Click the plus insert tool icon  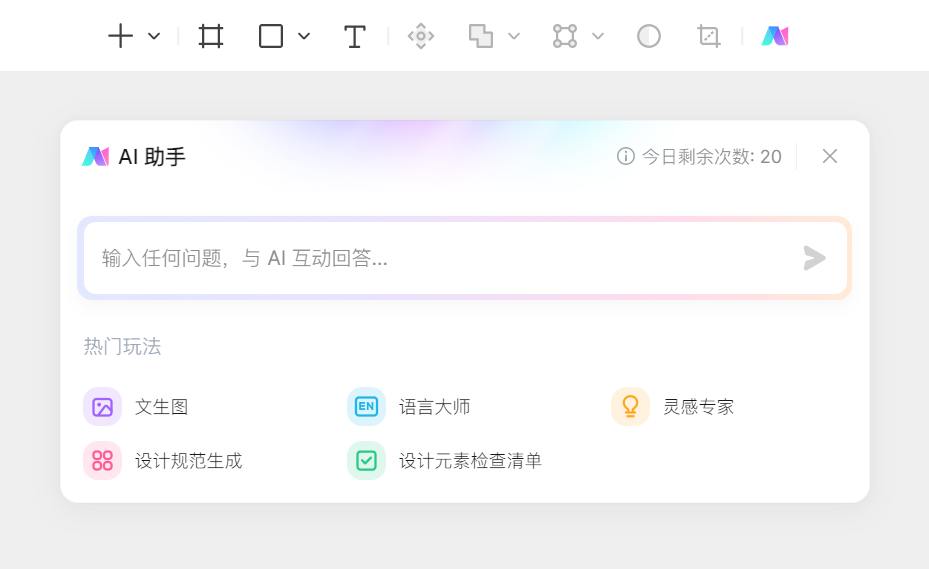click(120, 36)
